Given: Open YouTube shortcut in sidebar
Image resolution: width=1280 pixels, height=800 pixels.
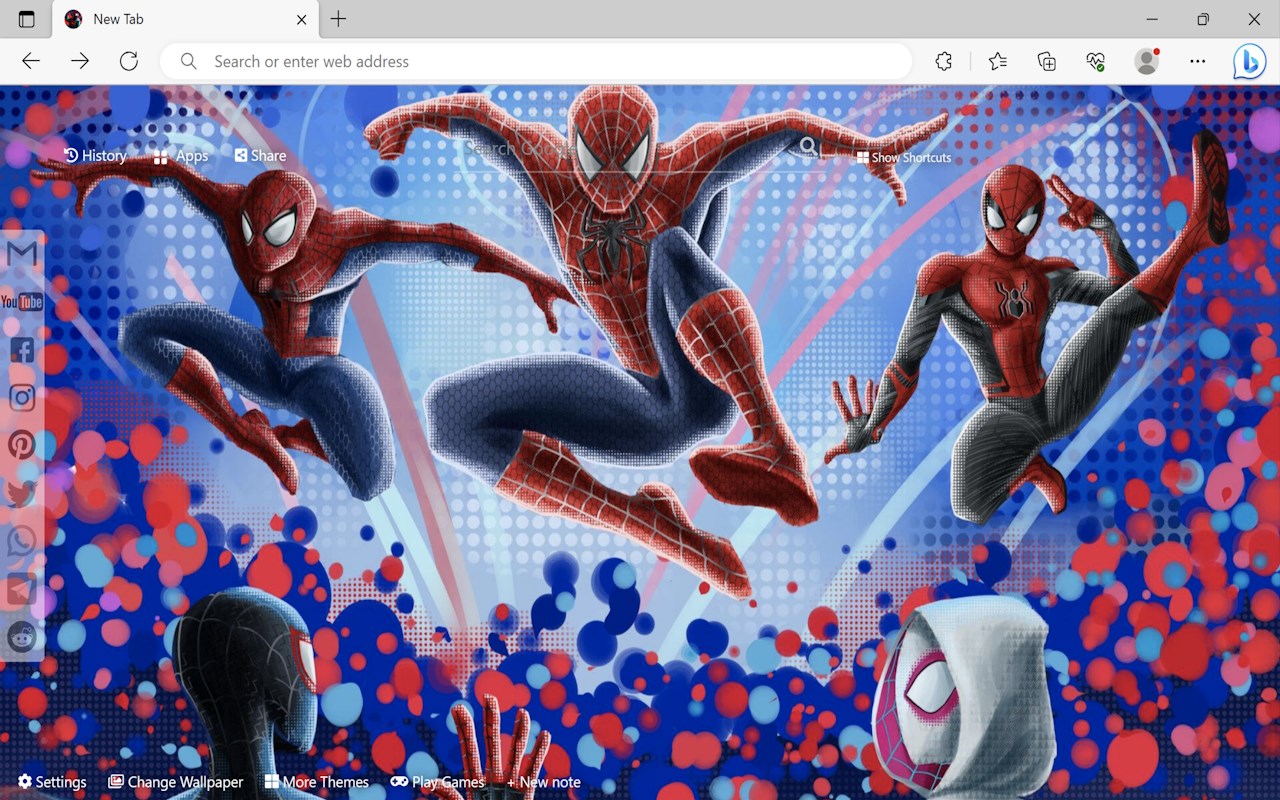Looking at the screenshot, I should pos(22,301).
